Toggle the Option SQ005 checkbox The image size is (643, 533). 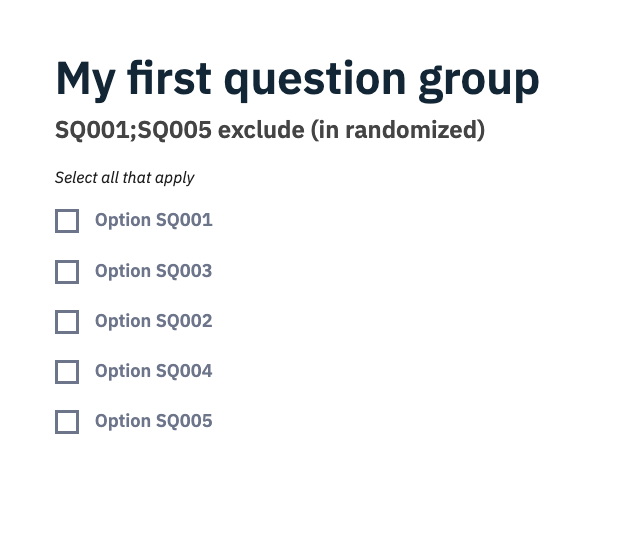67,422
